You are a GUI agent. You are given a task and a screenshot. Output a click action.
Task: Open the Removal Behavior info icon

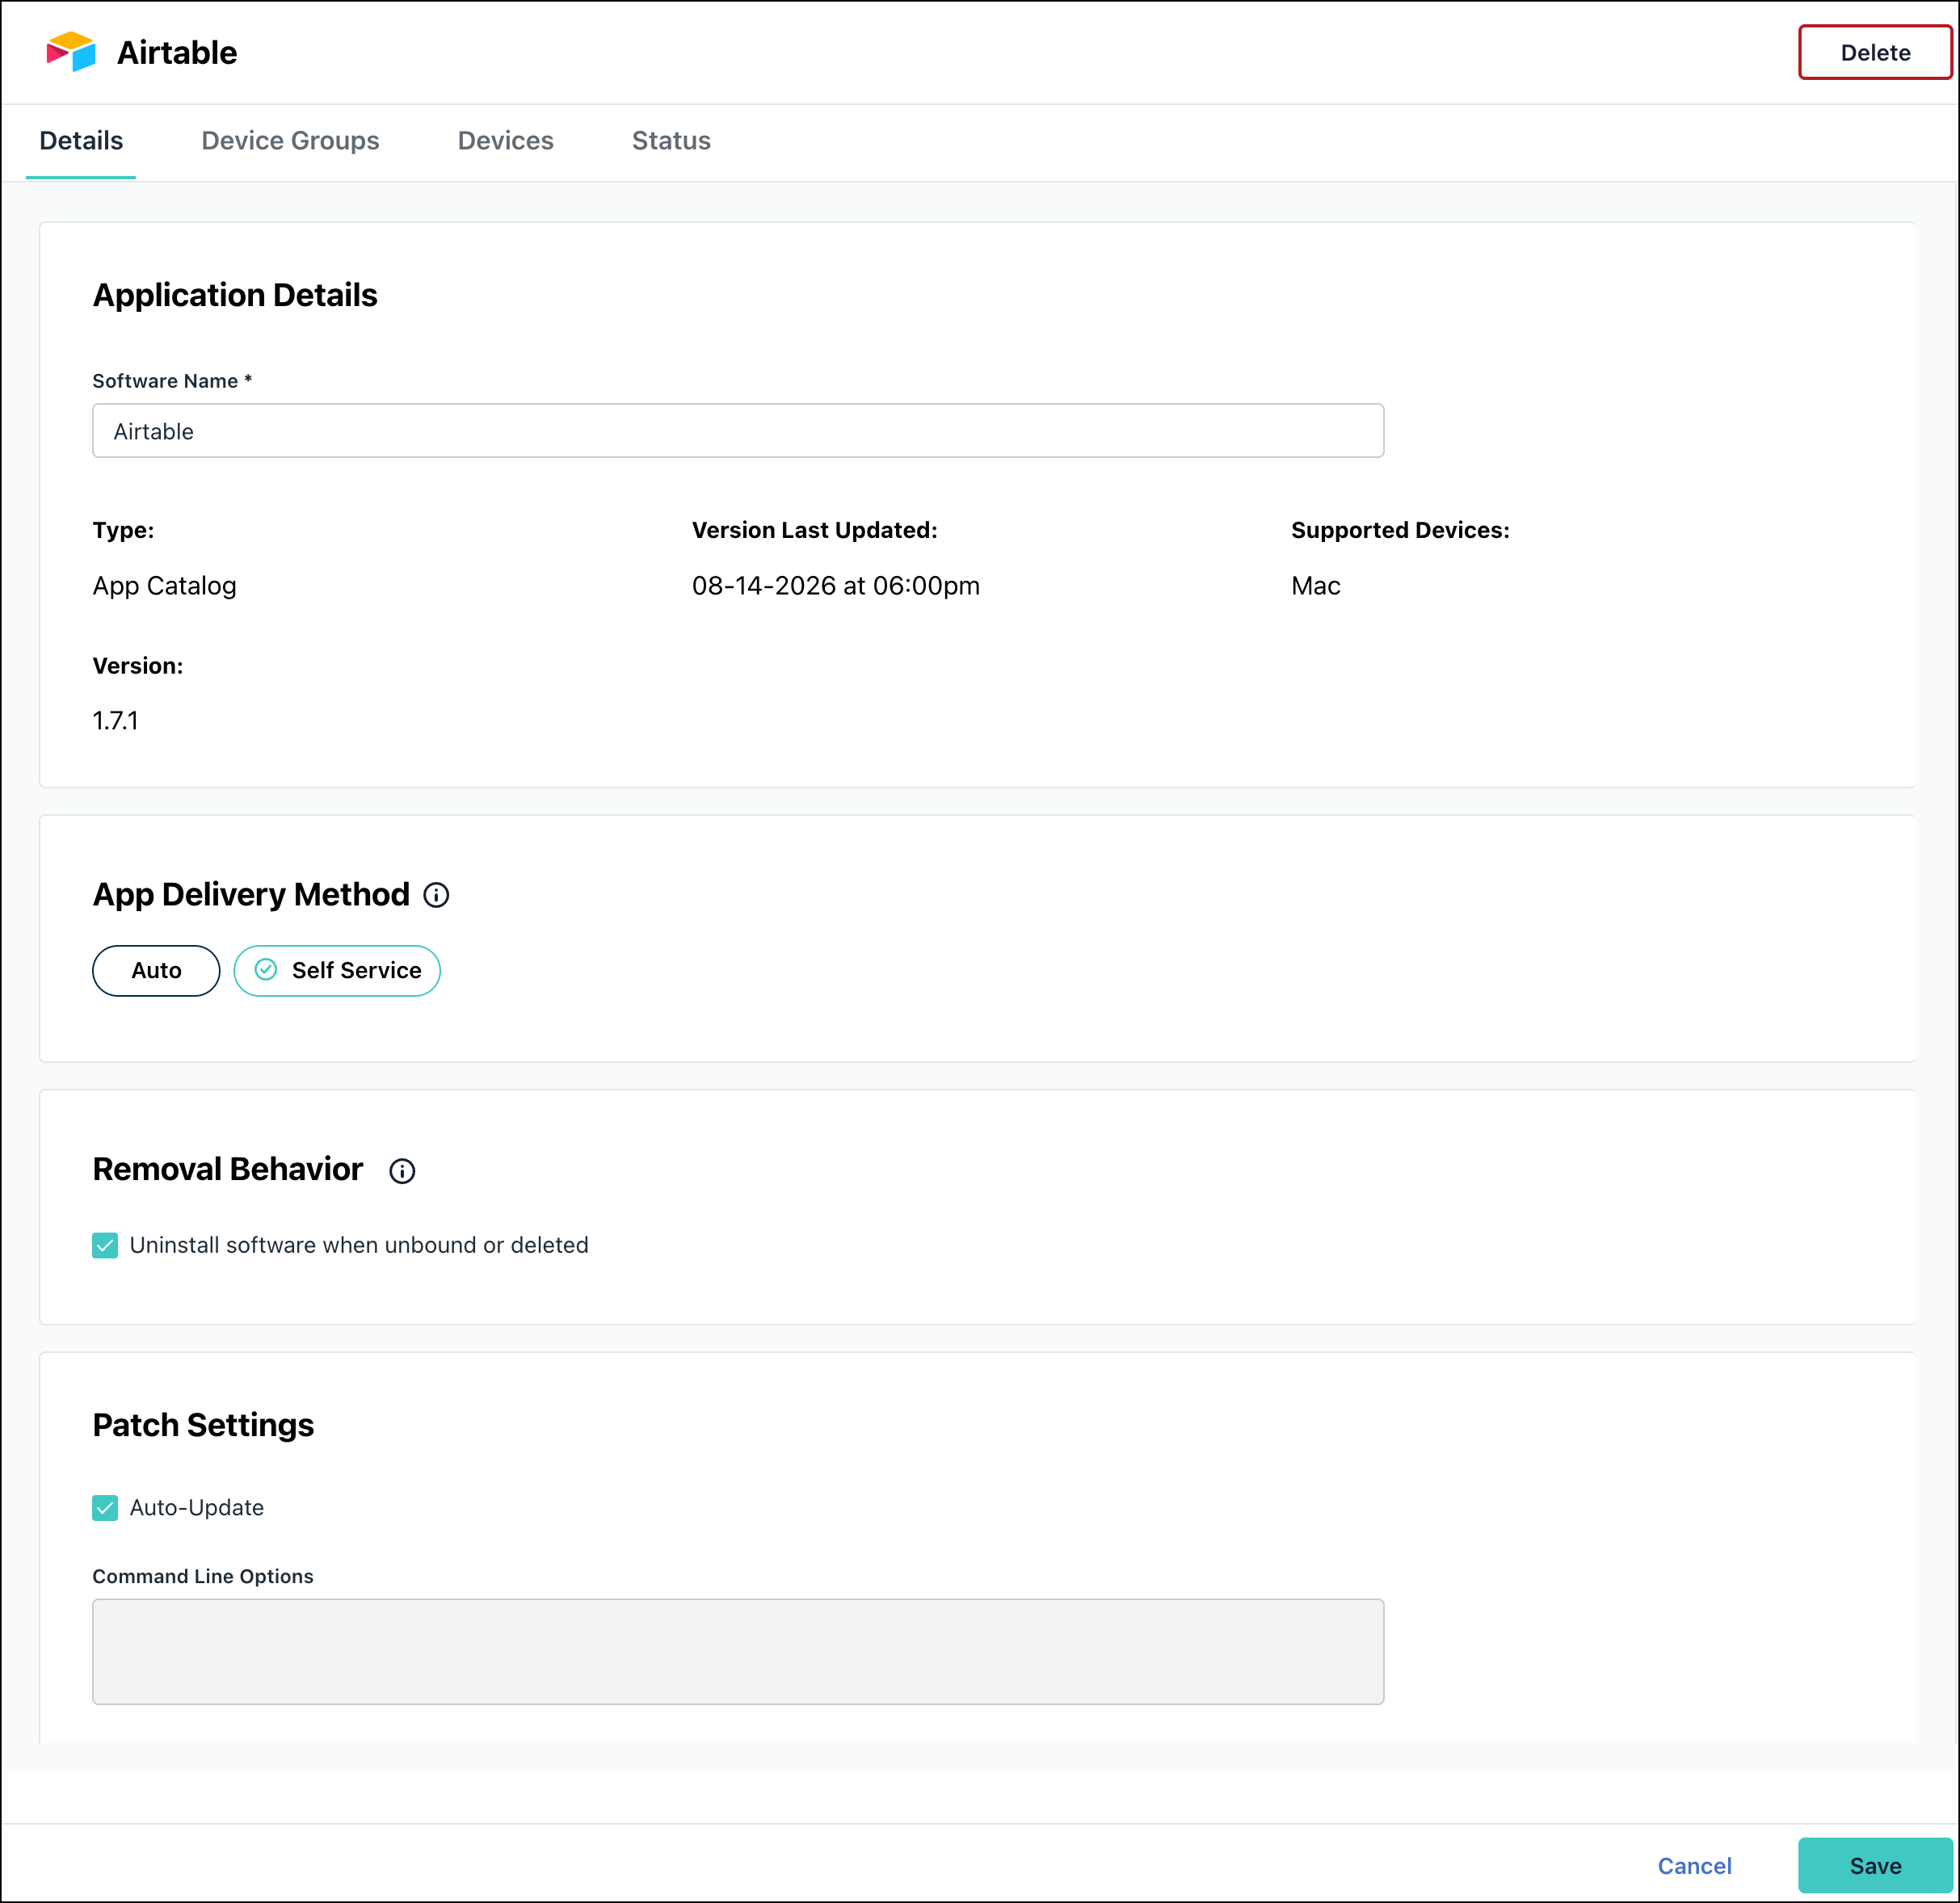click(x=402, y=1171)
